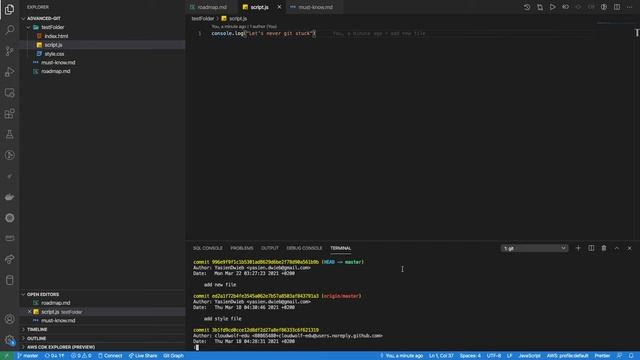Viewport: 640px width, 360px height.
Task: Switch to the OUTPUT panel tab
Action: coord(269,248)
